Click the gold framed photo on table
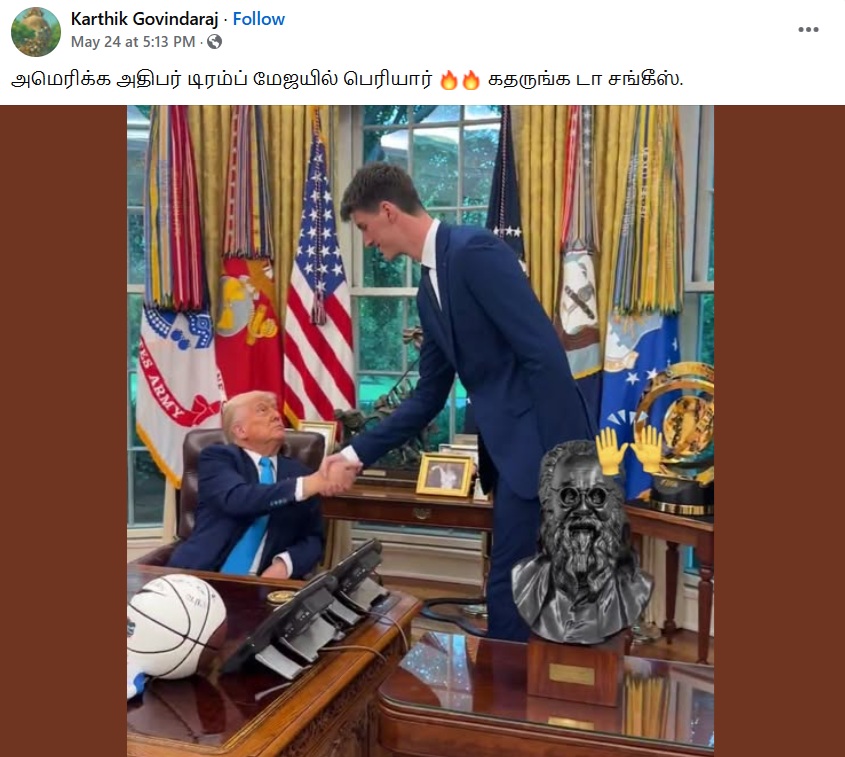Viewport: 845px width, 757px height. click(x=445, y=475)
